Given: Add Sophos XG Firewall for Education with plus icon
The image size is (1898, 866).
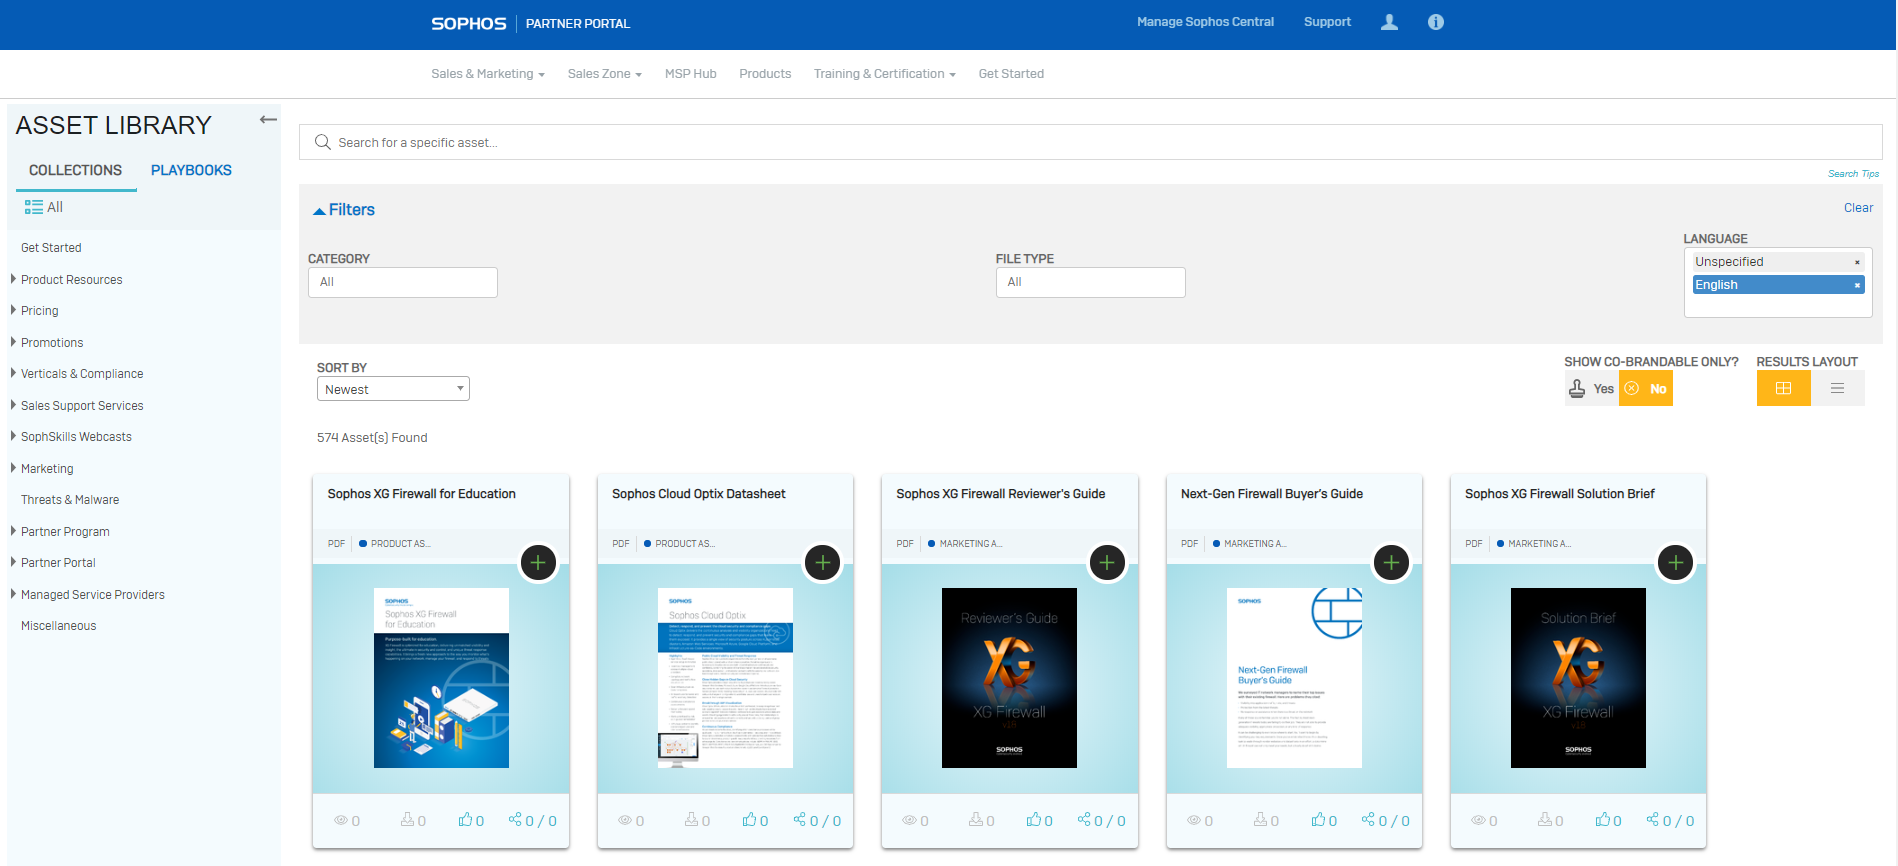Looking at the screenshot, I should pyautogui.click(x=538, y=563).
